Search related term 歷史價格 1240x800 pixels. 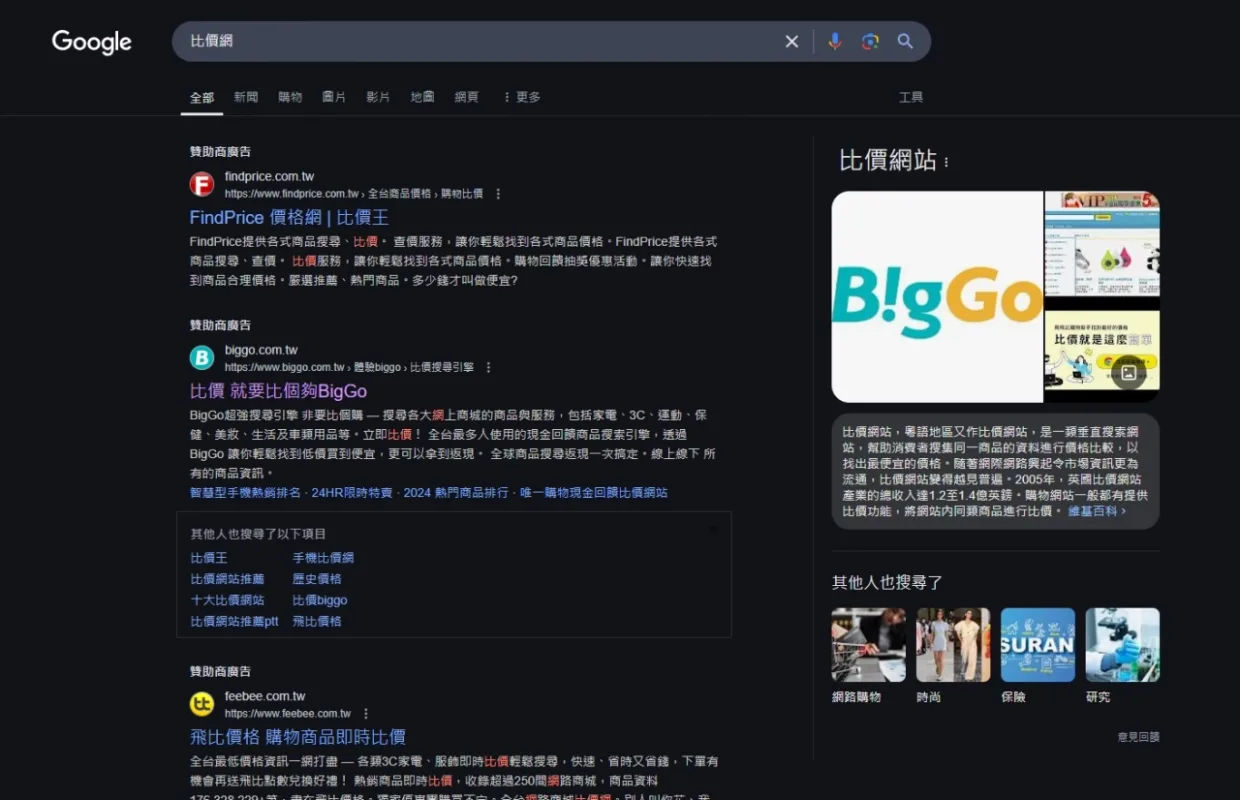coord(317,579)
